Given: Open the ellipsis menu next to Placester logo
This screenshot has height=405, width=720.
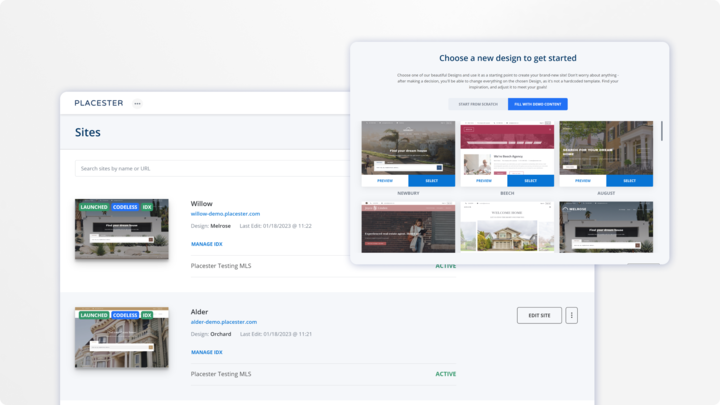Looking at the screenshot, I should pyautogui.click(x=137, y=103).
